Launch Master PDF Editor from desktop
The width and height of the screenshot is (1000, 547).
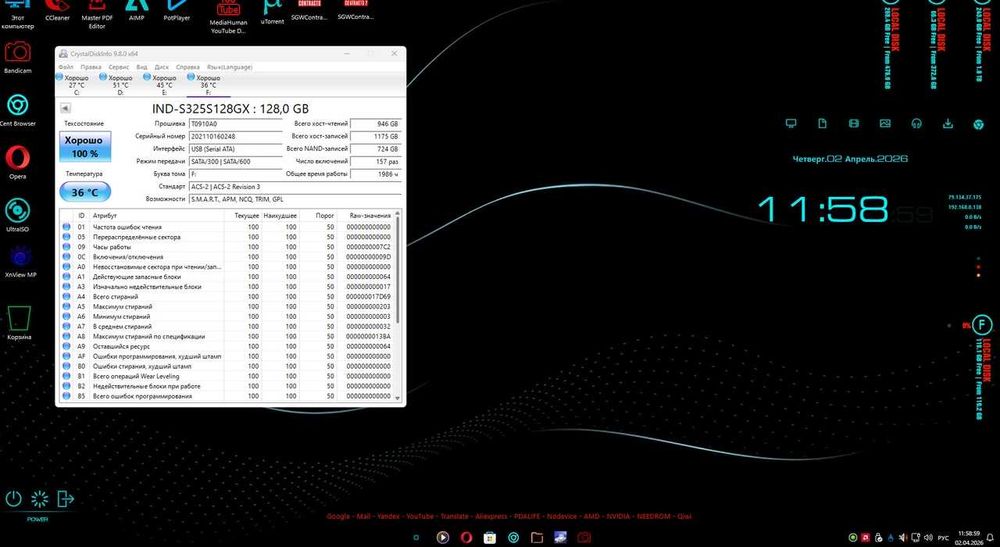pos(97,13)
